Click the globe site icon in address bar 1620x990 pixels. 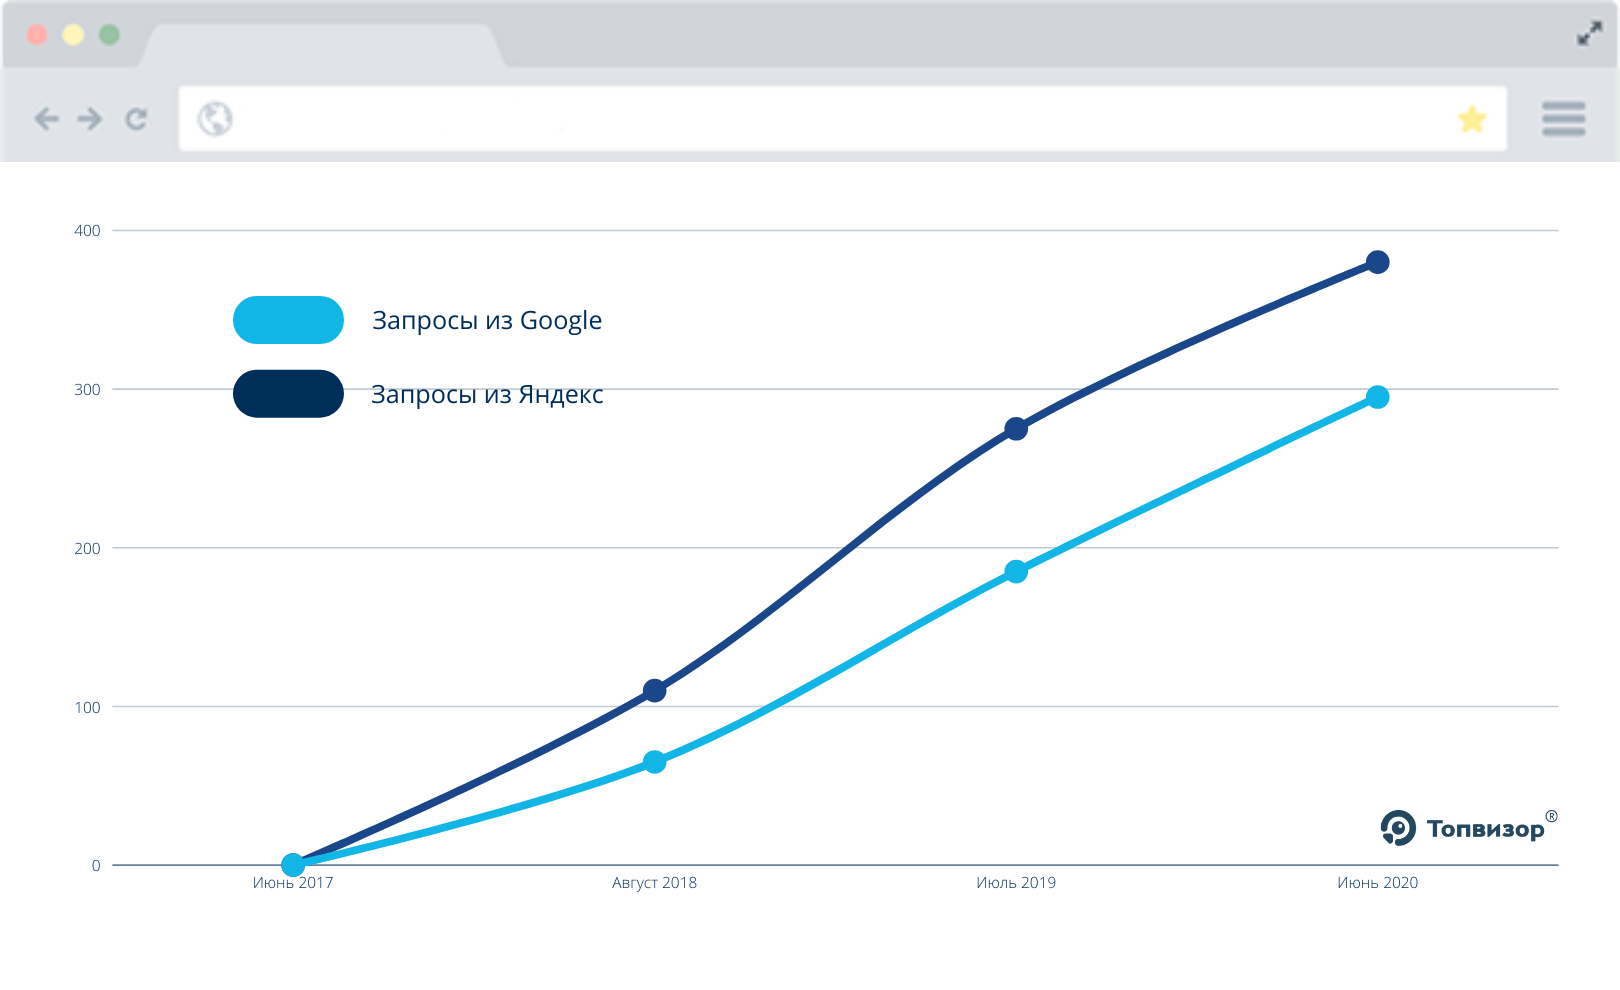(215, 119)
